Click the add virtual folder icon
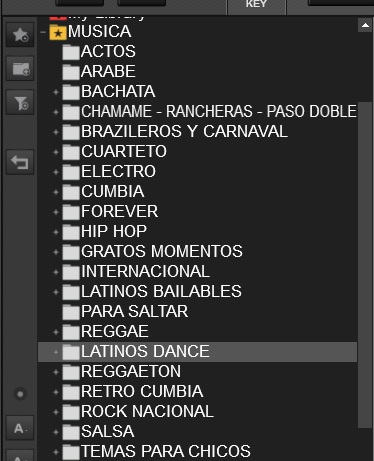The image size is (374, 461). click(20, 69)
